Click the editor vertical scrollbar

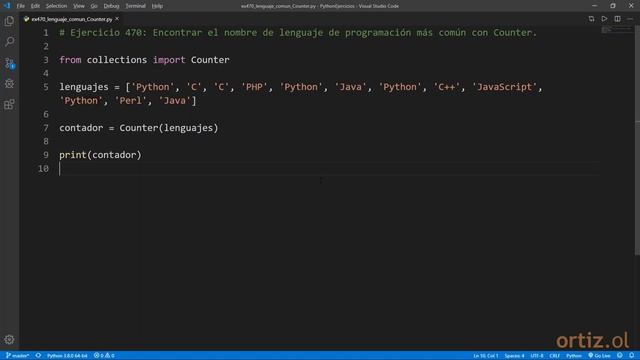(637, 141)
